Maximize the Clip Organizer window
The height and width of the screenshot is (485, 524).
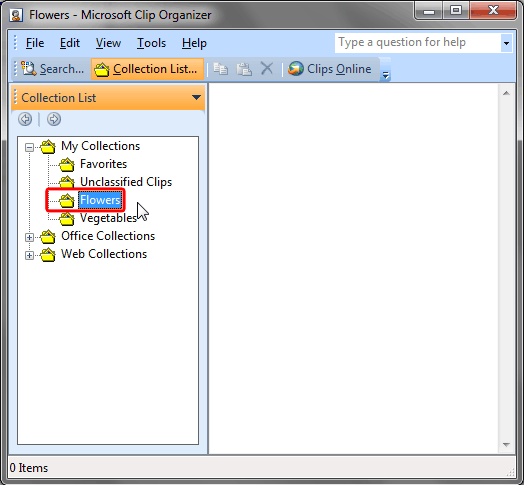pyautogui.click(x=456, y=11)
